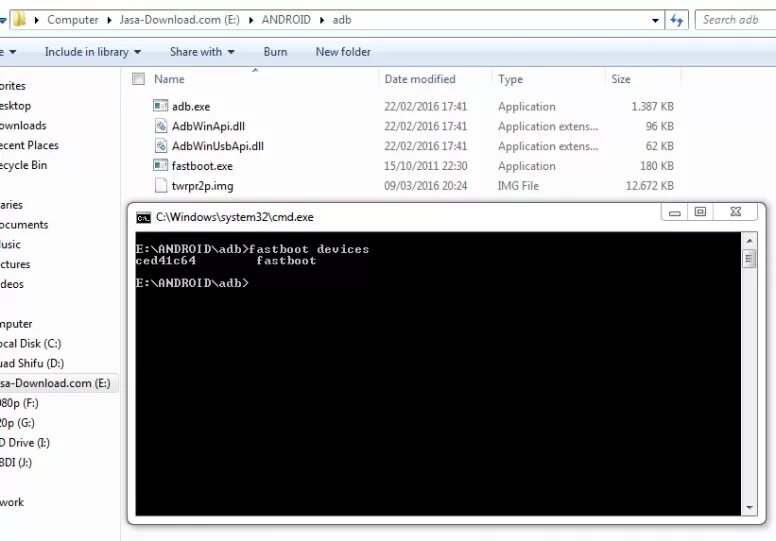776x541 pixels.
Task: Select the AdbWinUsbApi.dll file name
Action: coord(218,146)
